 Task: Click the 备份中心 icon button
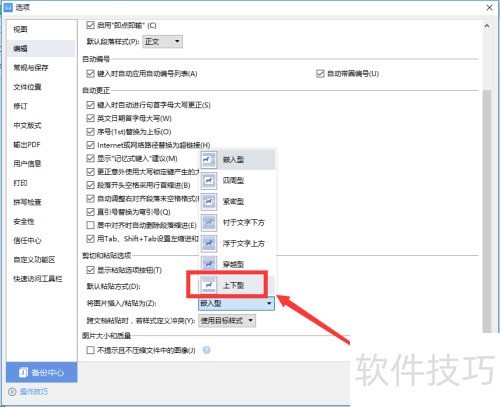23,372
